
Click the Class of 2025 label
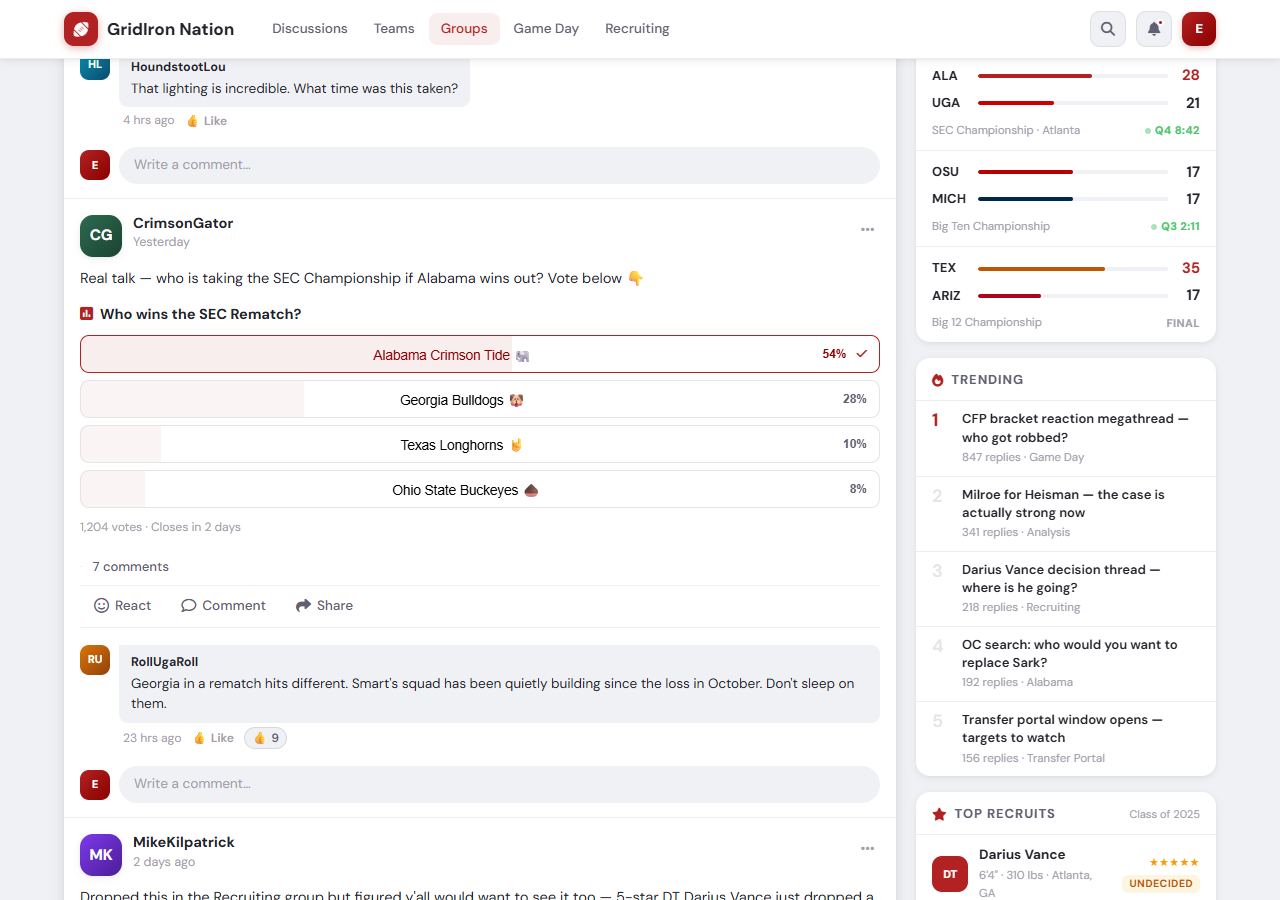1164,814
